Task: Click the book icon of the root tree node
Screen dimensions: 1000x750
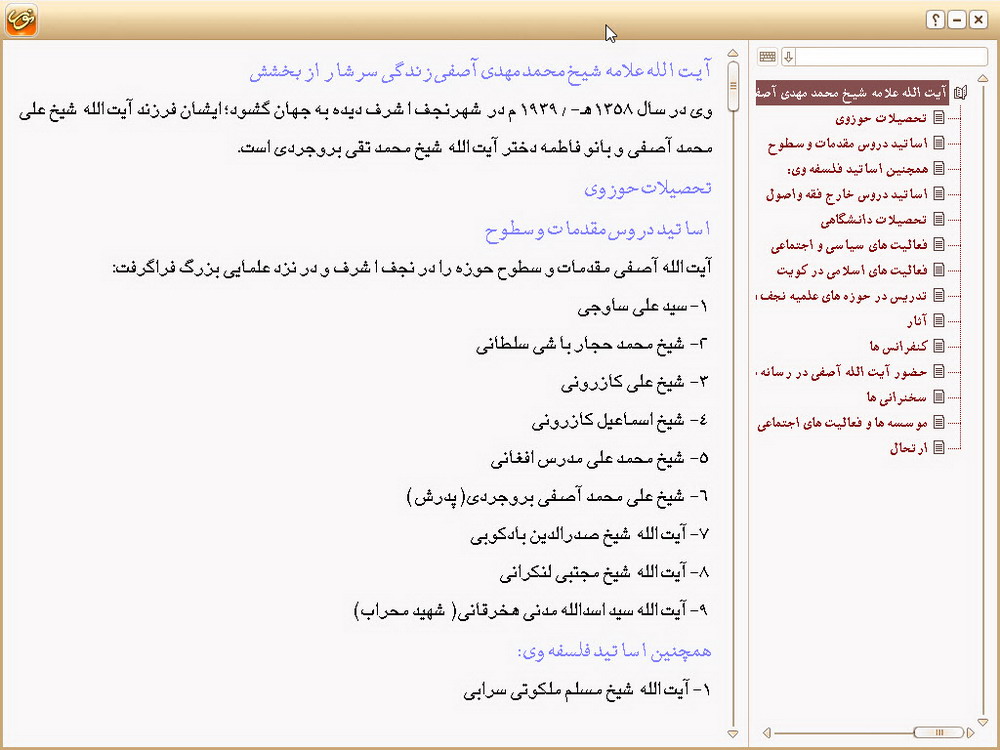Action: point(961,93)
